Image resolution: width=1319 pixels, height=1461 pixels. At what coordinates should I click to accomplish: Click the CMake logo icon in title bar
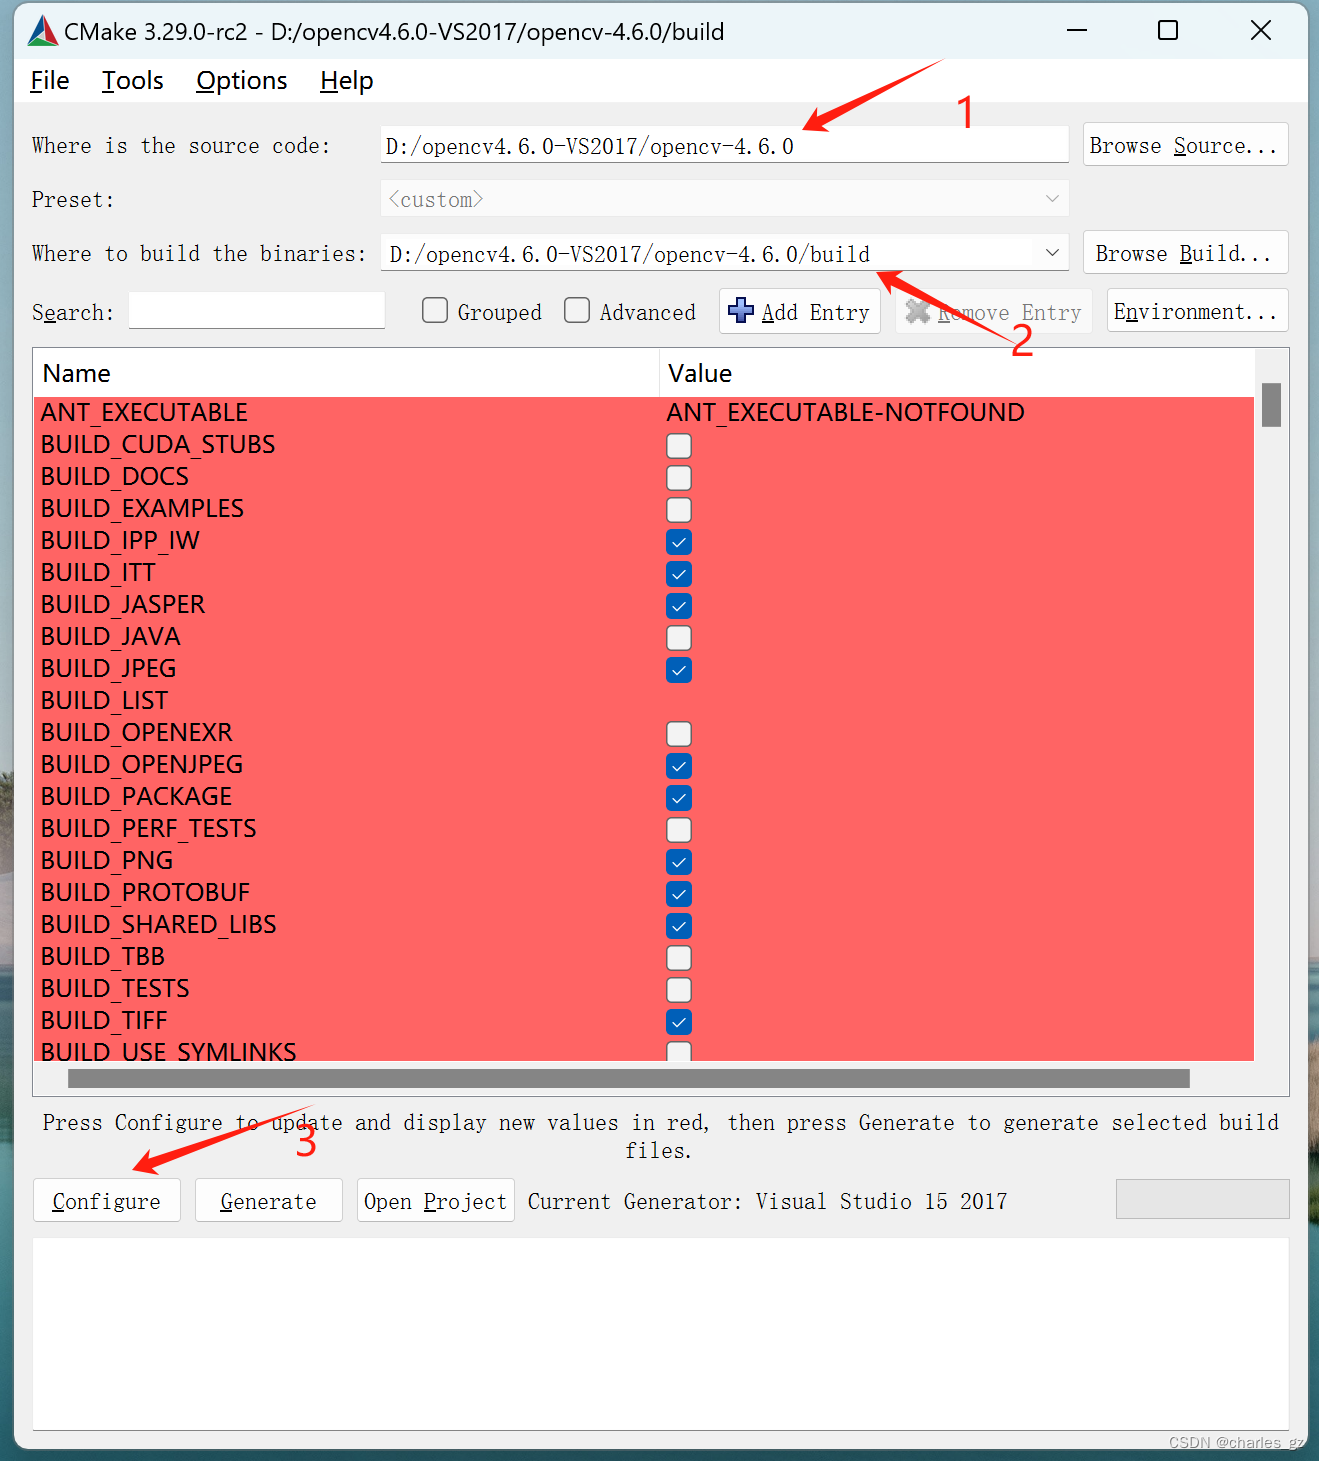[x=43, y=31]
